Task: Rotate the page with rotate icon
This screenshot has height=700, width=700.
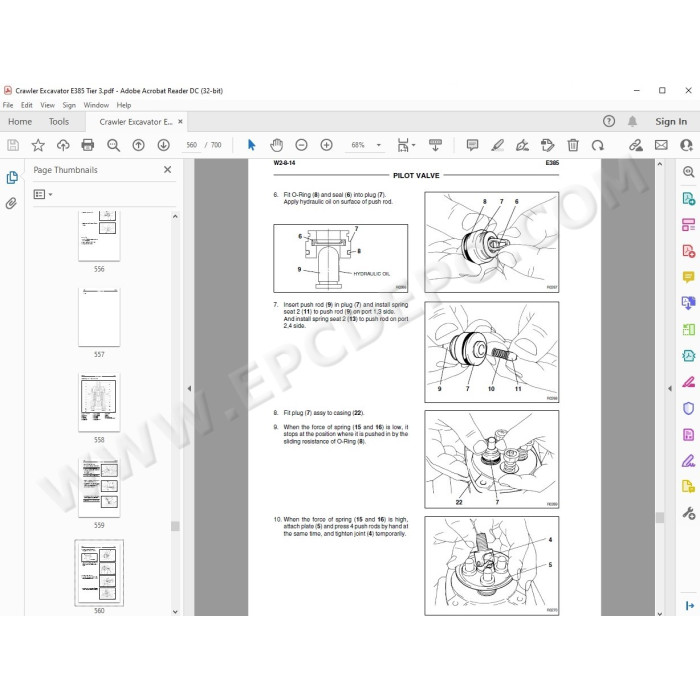Action: tap(598, 145)
